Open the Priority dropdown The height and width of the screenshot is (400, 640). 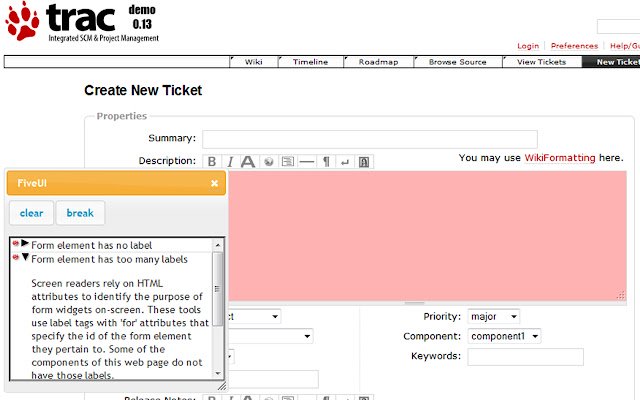(493, 316)
